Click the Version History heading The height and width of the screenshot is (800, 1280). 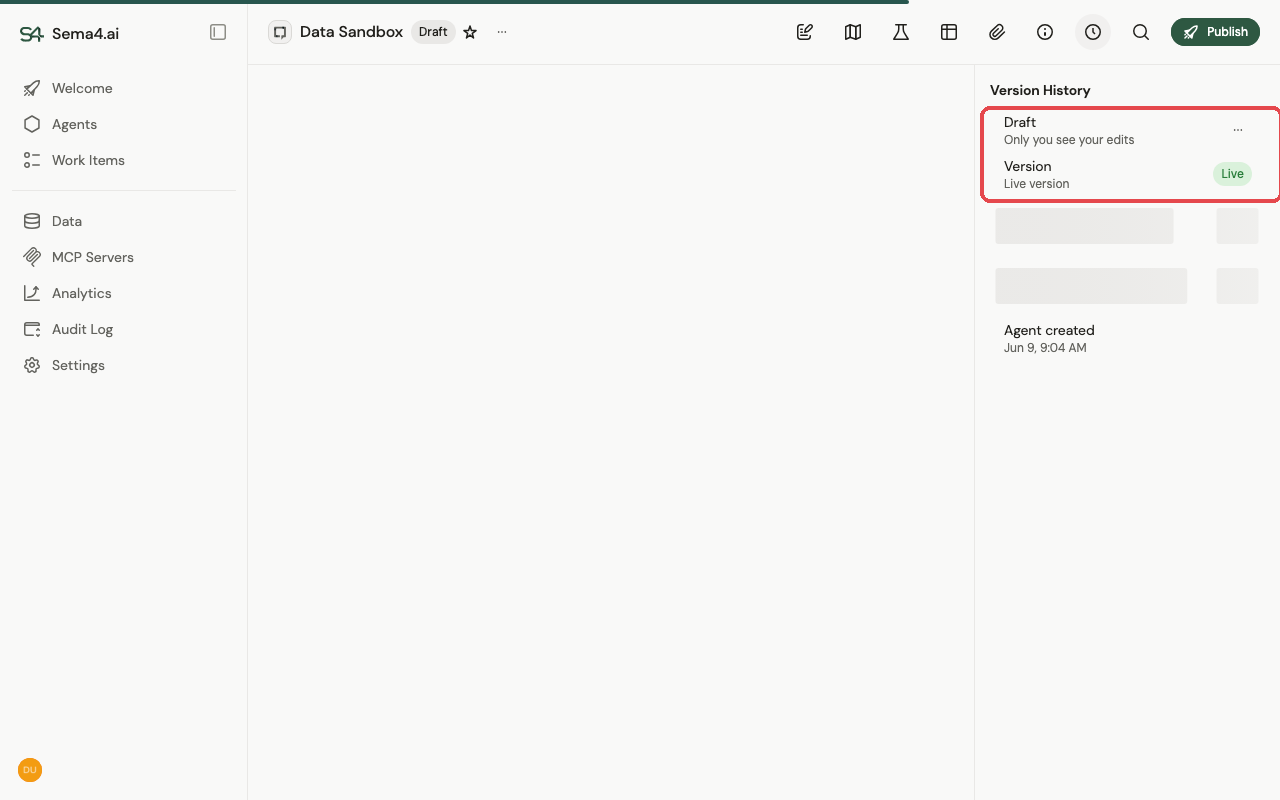click(x=1040, y=90)
